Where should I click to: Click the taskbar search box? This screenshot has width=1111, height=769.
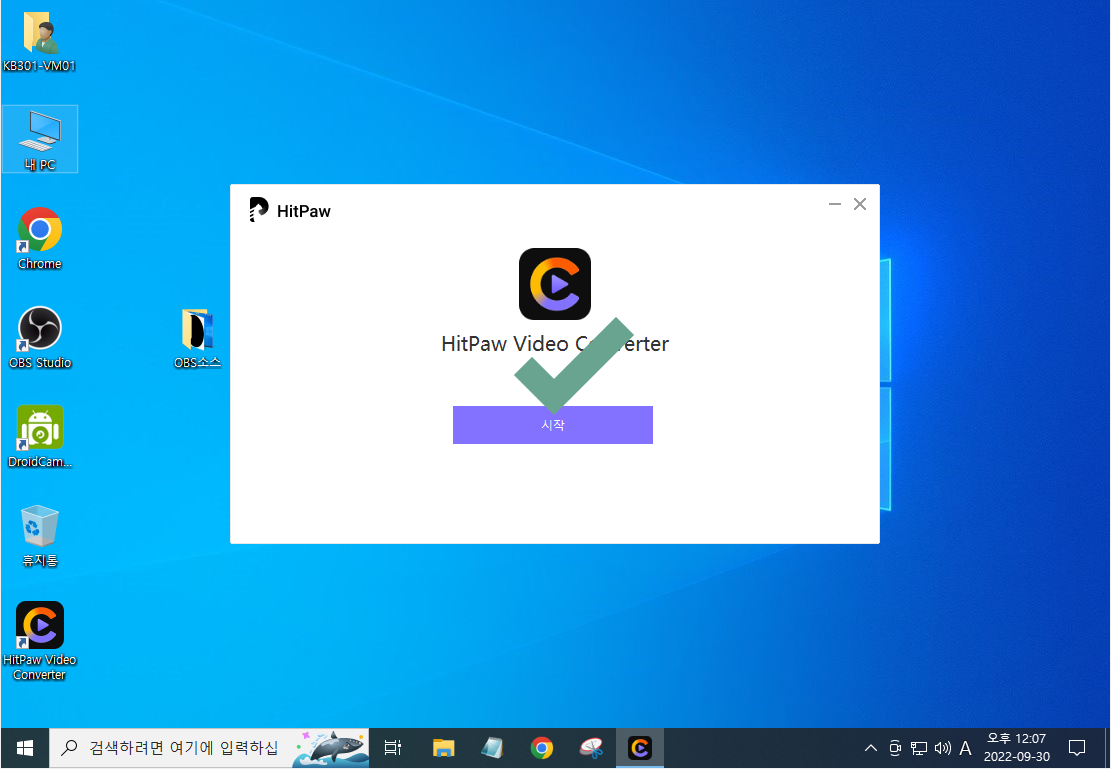click(209, 748)
